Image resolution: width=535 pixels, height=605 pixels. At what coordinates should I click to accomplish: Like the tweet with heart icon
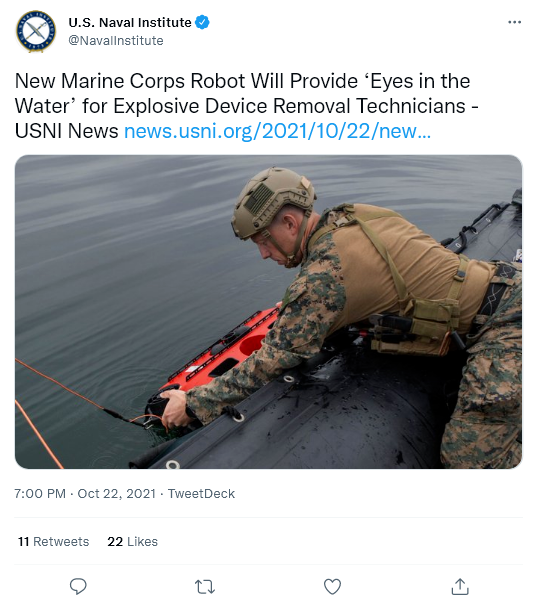[x=332, y=586]
